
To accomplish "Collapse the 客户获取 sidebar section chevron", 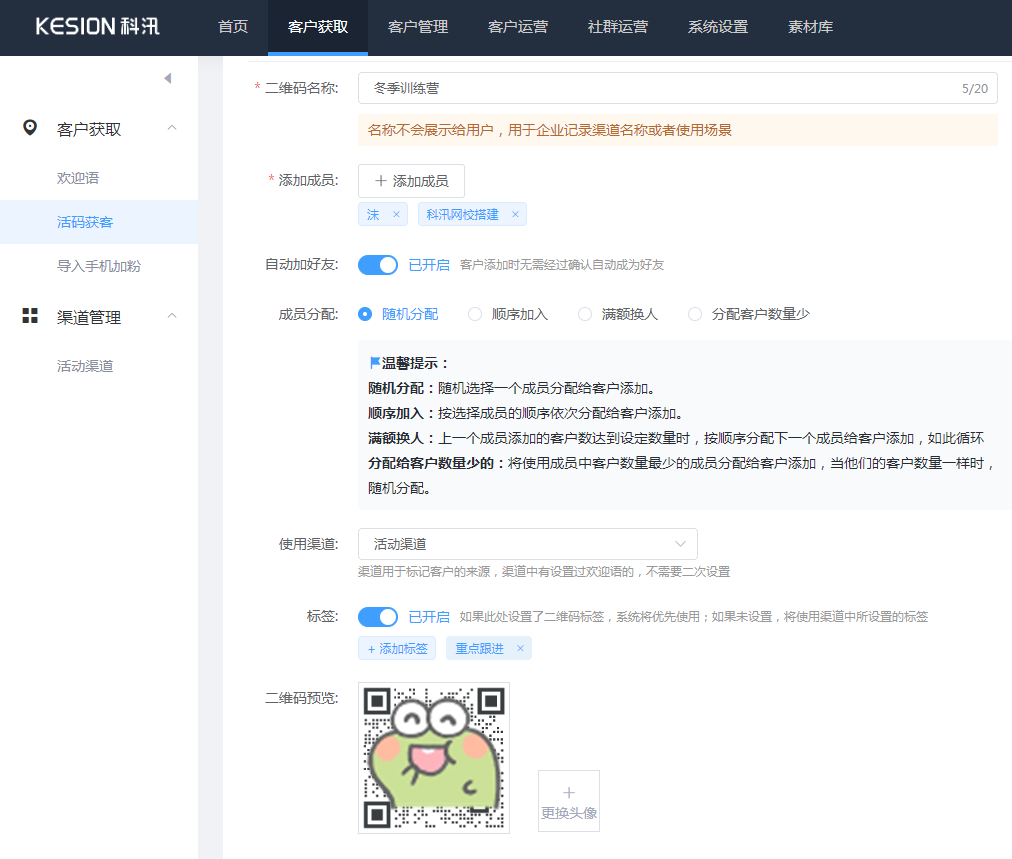I will [x=172, y=128].
